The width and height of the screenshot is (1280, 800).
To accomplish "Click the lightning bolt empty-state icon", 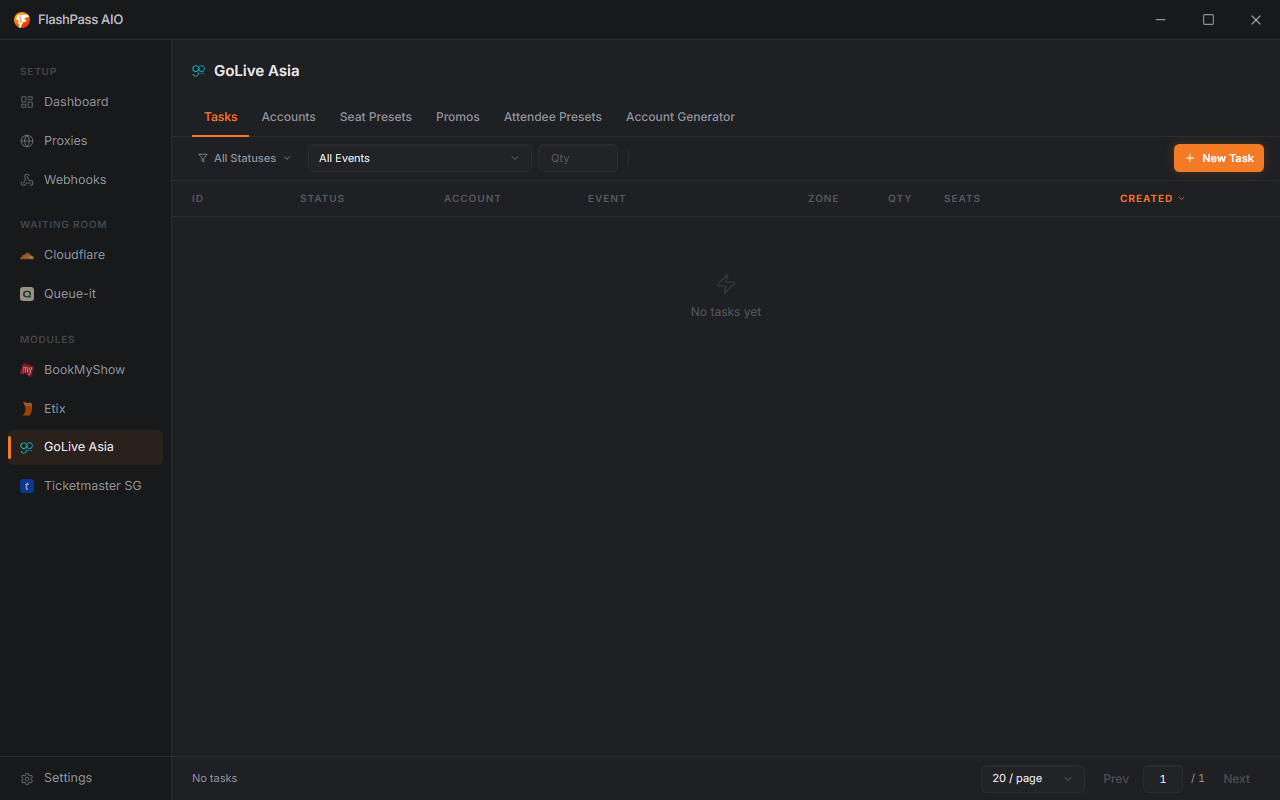I will click(726, 284).
